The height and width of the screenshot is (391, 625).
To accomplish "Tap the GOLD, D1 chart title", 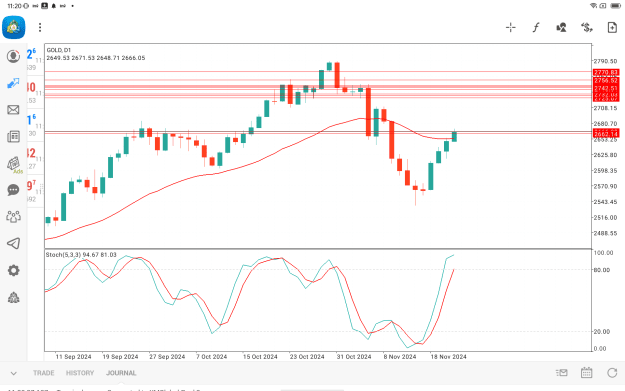I will [59, 50].
